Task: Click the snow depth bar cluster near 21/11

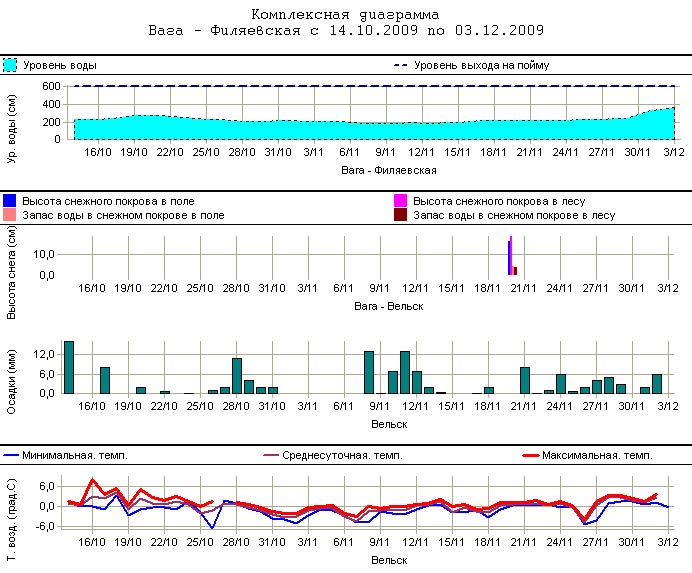Action: point(511,258)
